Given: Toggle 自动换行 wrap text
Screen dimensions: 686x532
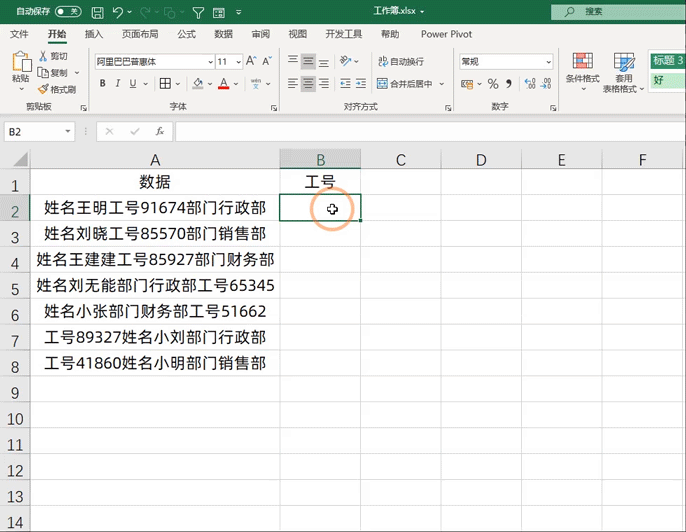Looking at the screenshot, I should [x=401, y=61].
